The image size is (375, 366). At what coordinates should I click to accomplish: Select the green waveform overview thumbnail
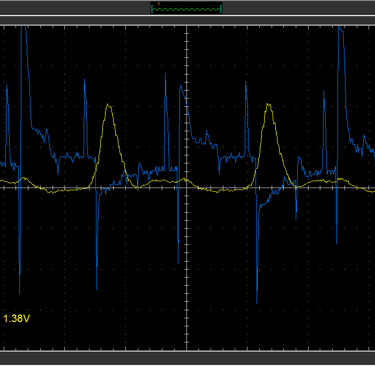[x=186, y=8]
